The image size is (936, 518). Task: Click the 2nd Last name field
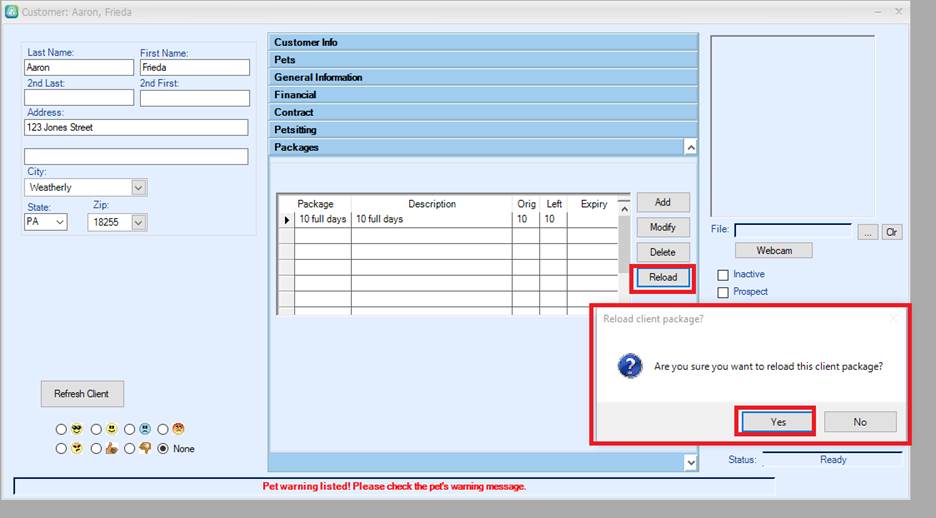(x=79, y=98)
